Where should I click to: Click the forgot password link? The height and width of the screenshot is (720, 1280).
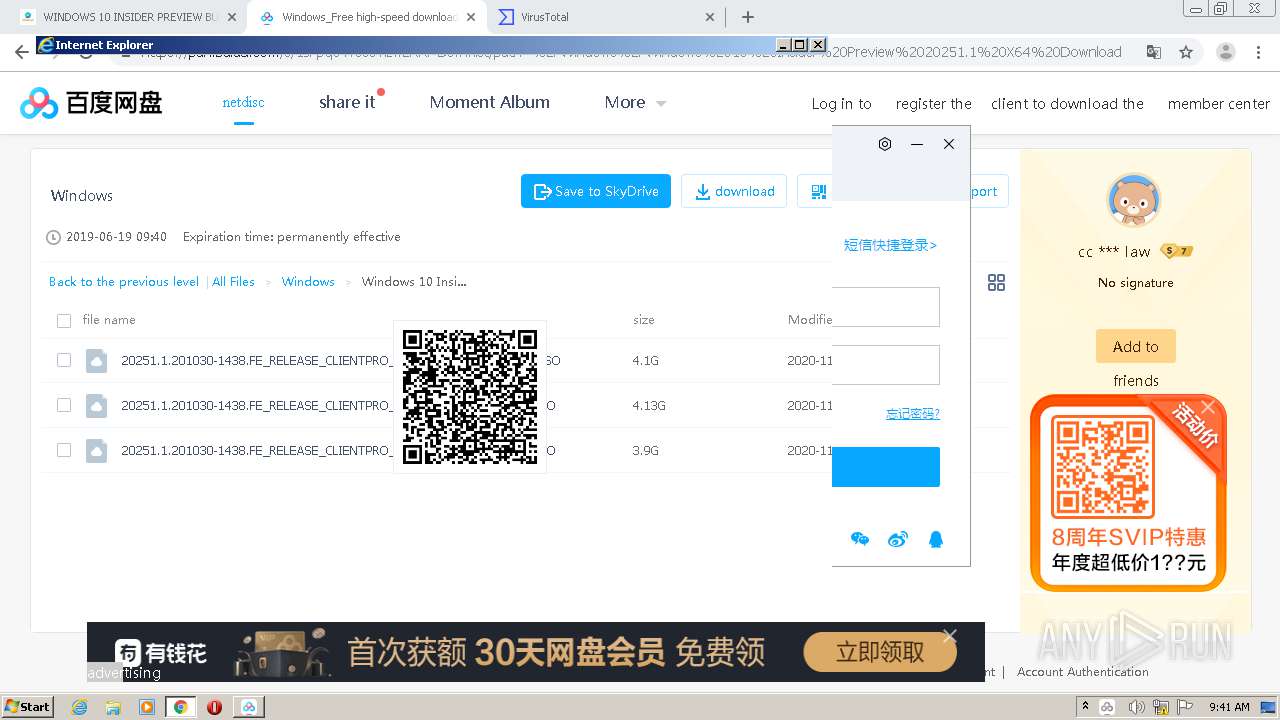tap(912, 414)
